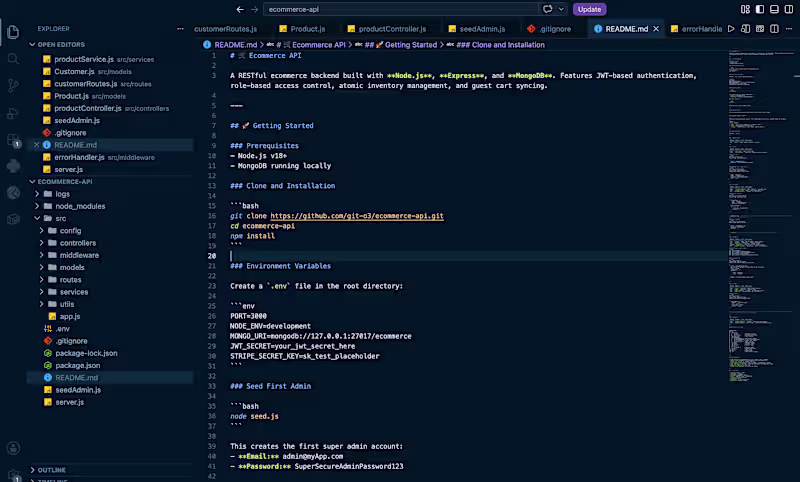The width and height of the screenshot is (800, 482).
Task: Toggle Secondary Side Bar visibility
Action: [x=789, y=9]
